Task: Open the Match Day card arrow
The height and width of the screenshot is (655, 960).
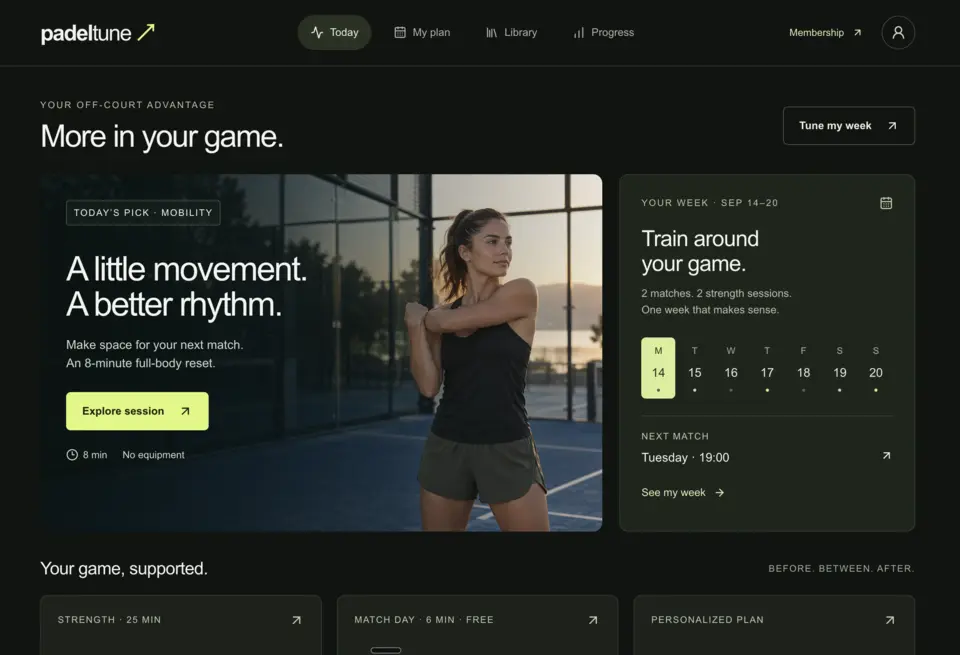Action: 593,620
